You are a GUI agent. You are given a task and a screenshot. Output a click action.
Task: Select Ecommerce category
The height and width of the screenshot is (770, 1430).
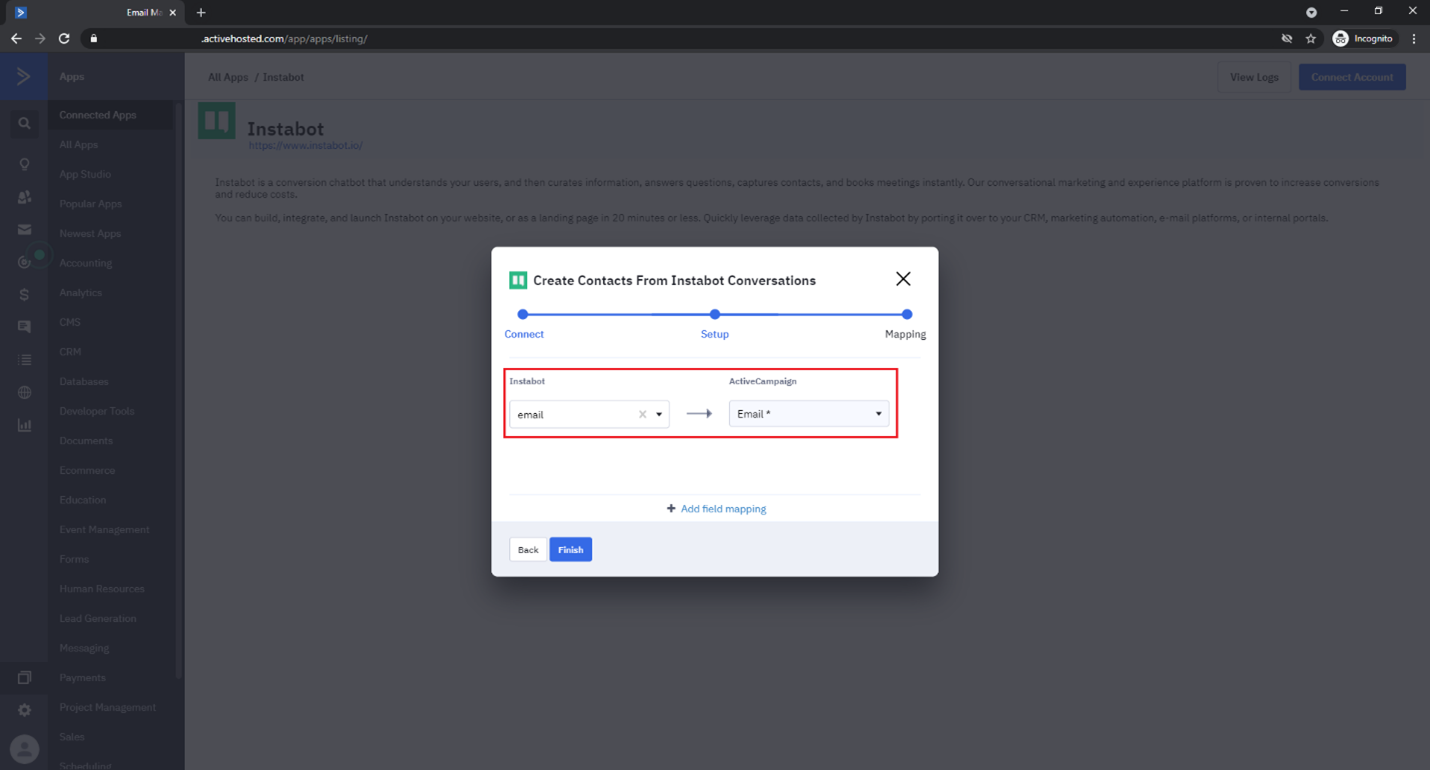(87, 470)
